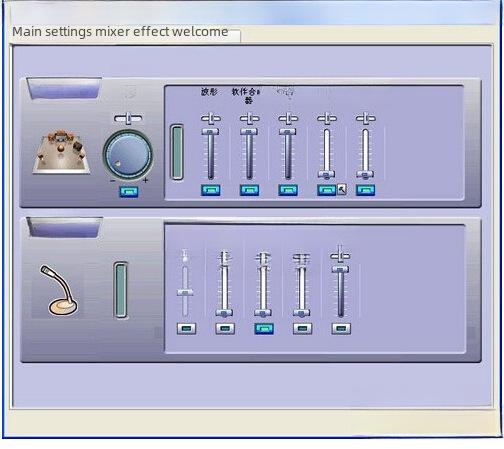The width and height of the screenshot is (504, 449).
Task: Click the main volume knob
Action: pyautogui.click(x=128, y=155)
